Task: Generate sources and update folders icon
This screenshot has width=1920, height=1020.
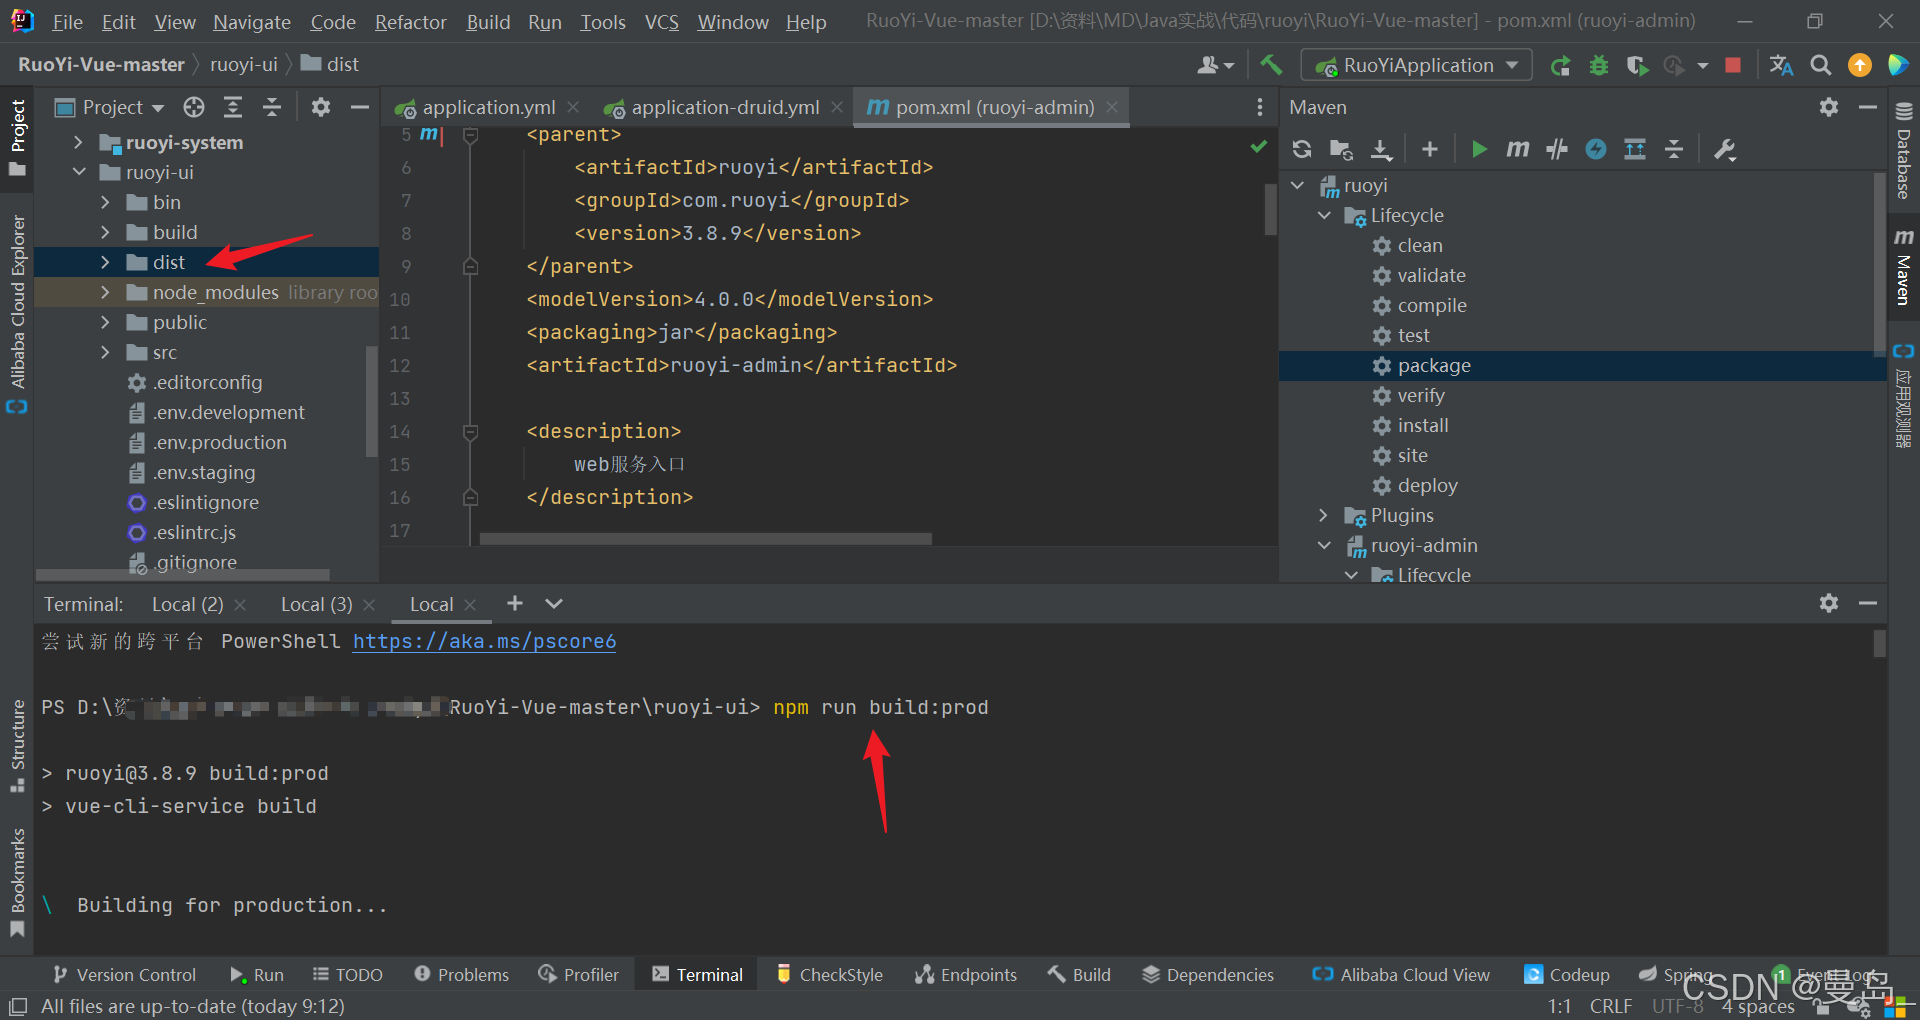Action: (x=1341, y=149)
